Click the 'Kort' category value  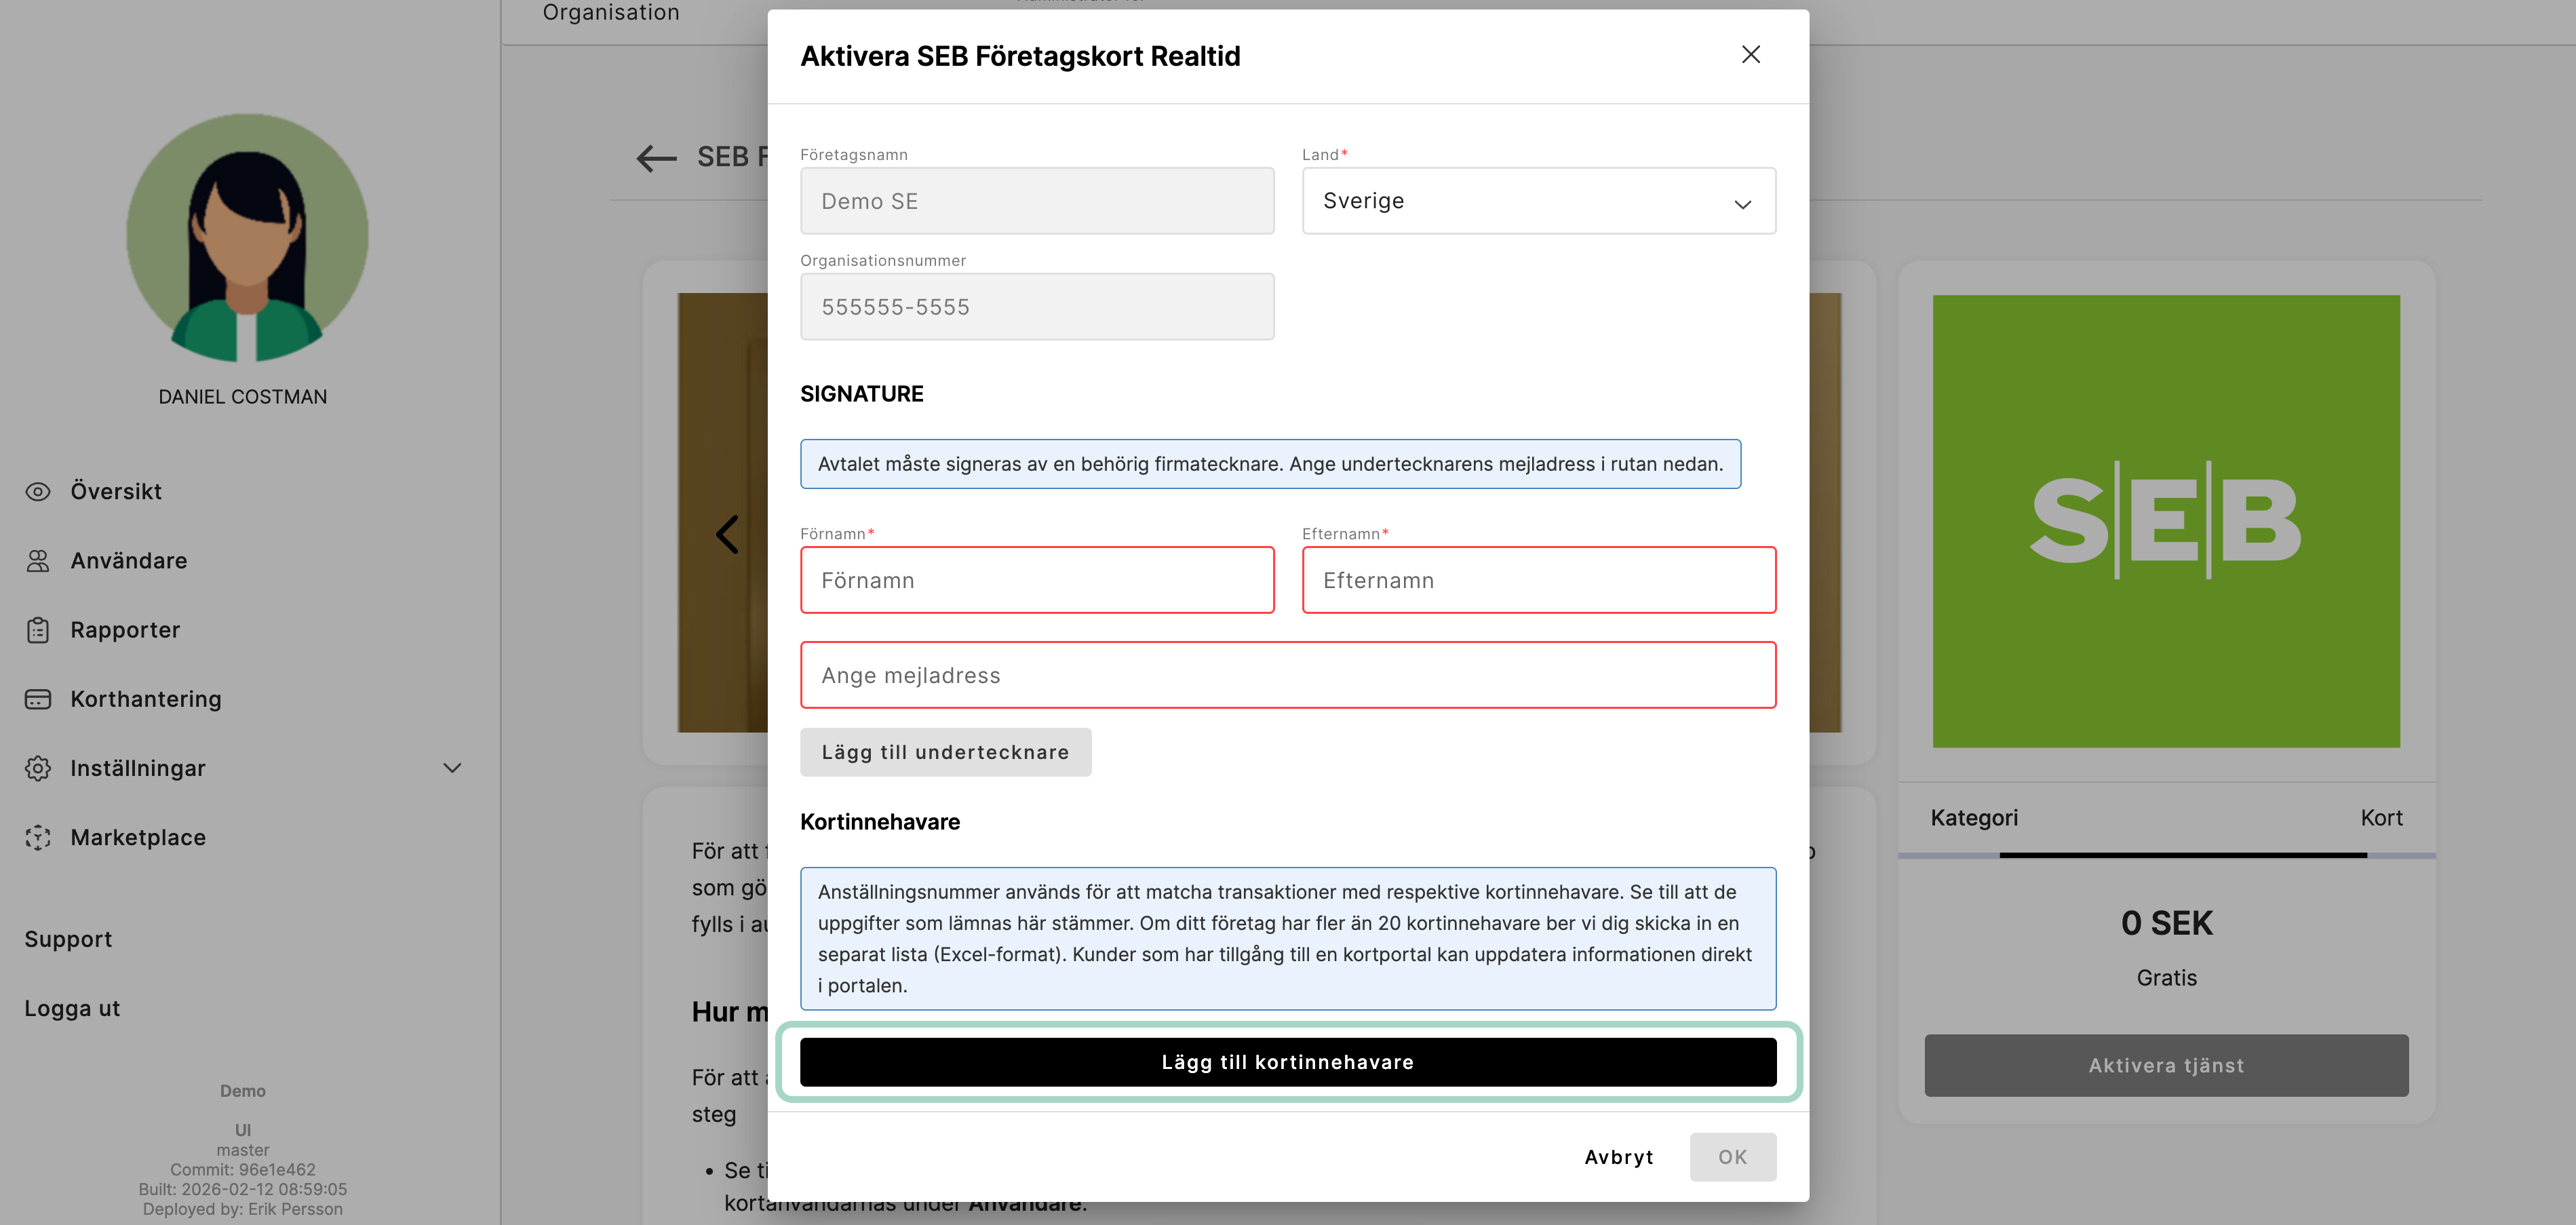(x=2381, y=818)
